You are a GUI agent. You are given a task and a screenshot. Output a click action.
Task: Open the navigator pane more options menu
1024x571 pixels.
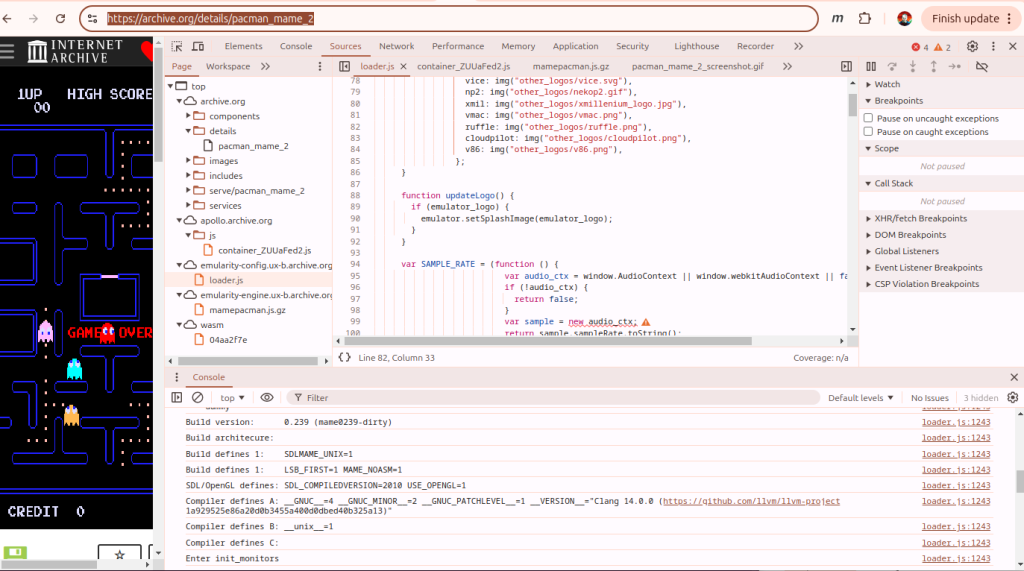pos(320,66)
